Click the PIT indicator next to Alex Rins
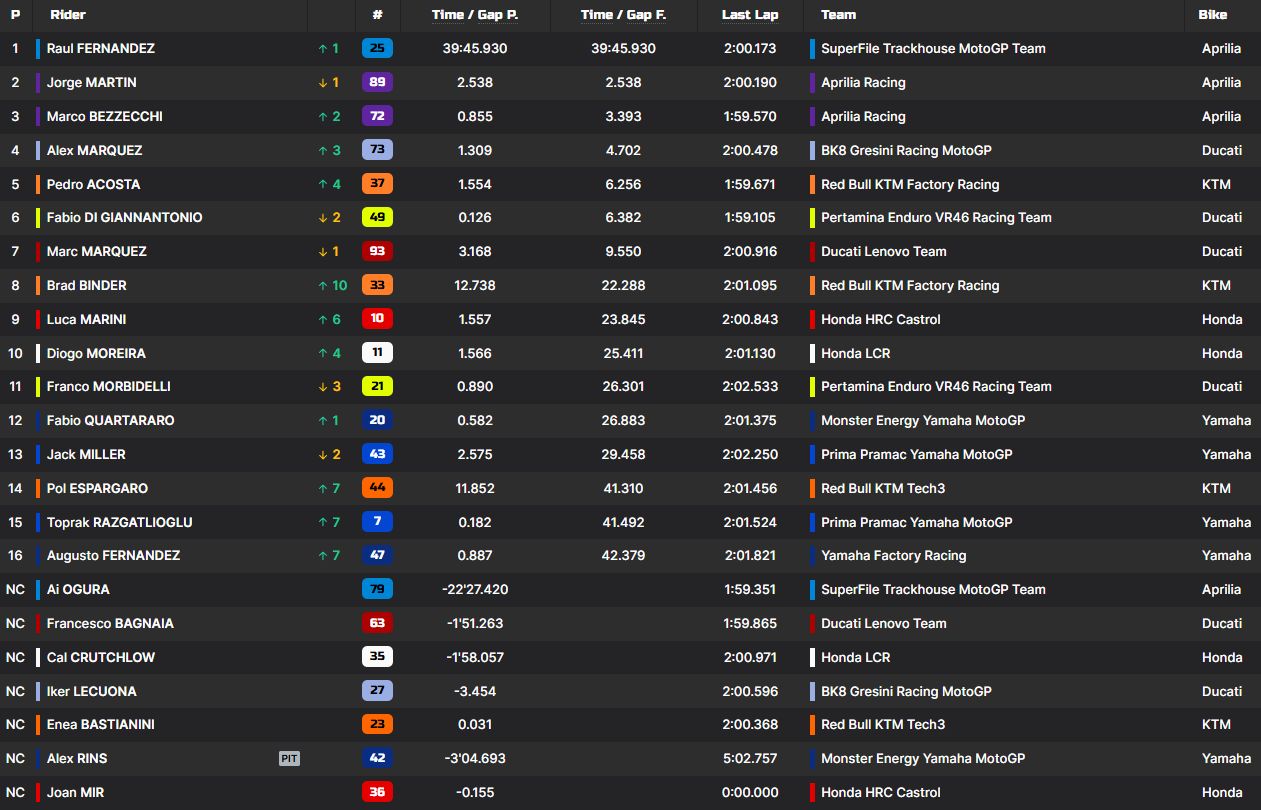Viewport: 1261px width, 810px height. tap(289, 759)
